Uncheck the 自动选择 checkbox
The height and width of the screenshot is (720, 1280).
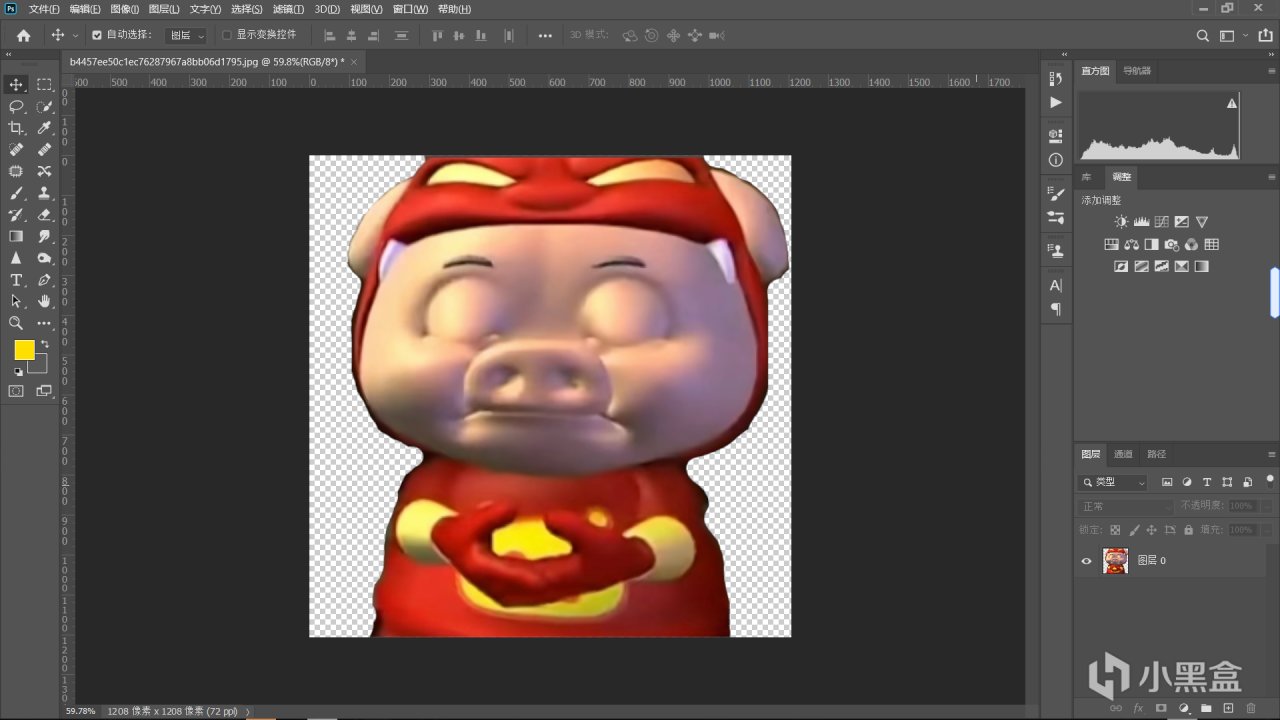[x=97, y=35]
